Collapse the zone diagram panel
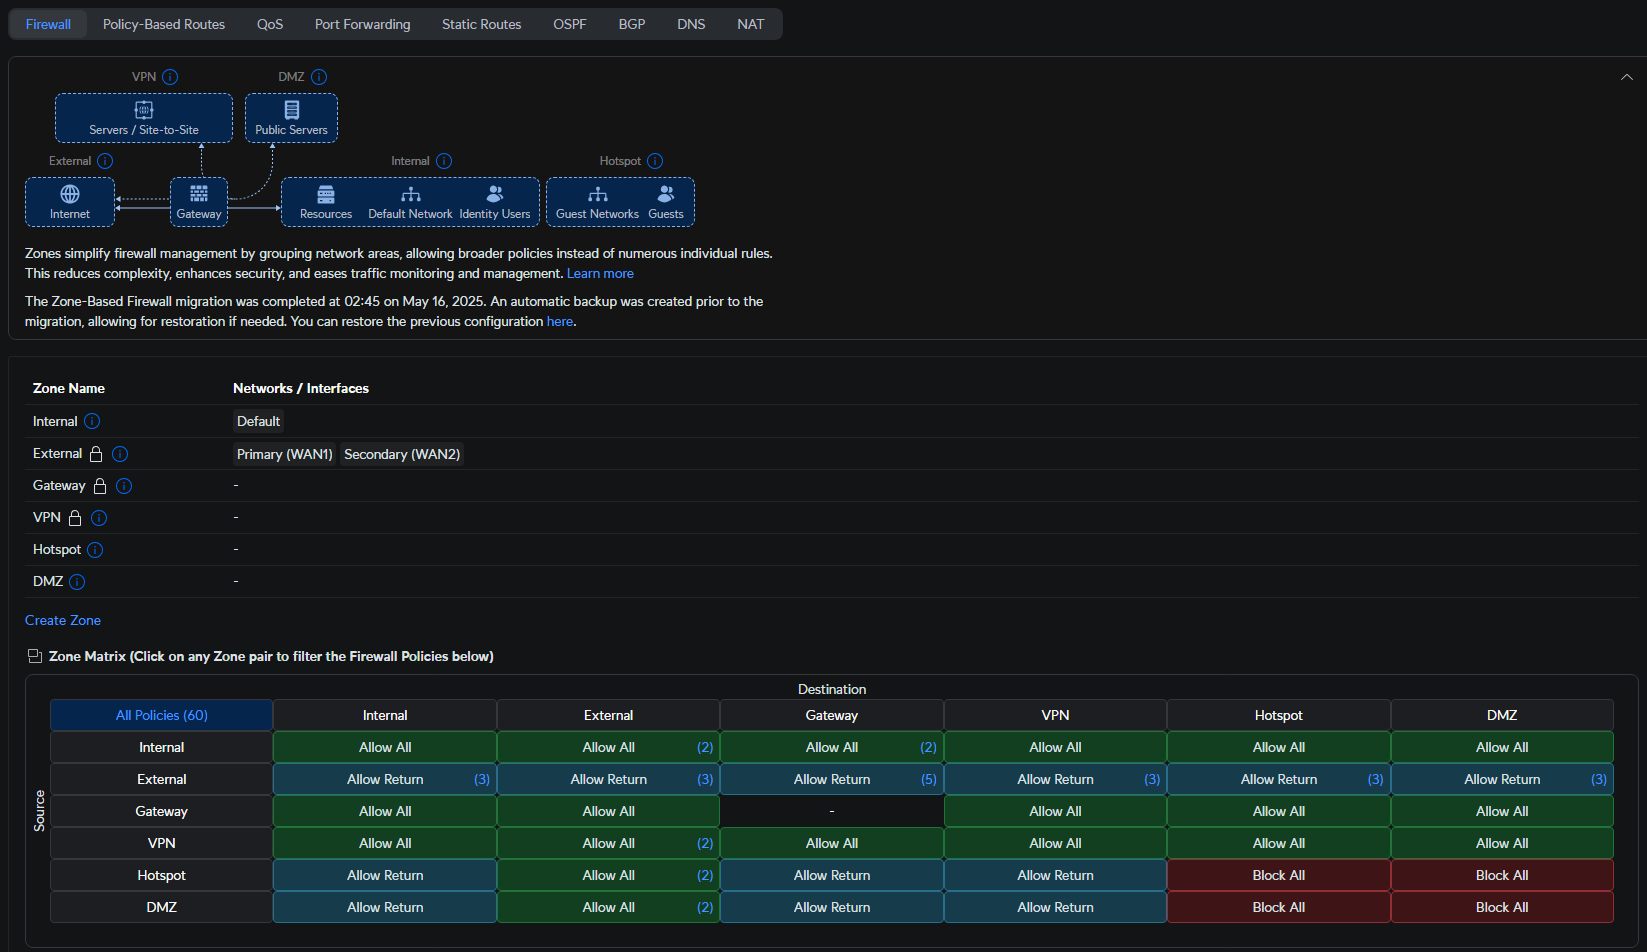 [x=1627, y=77]
